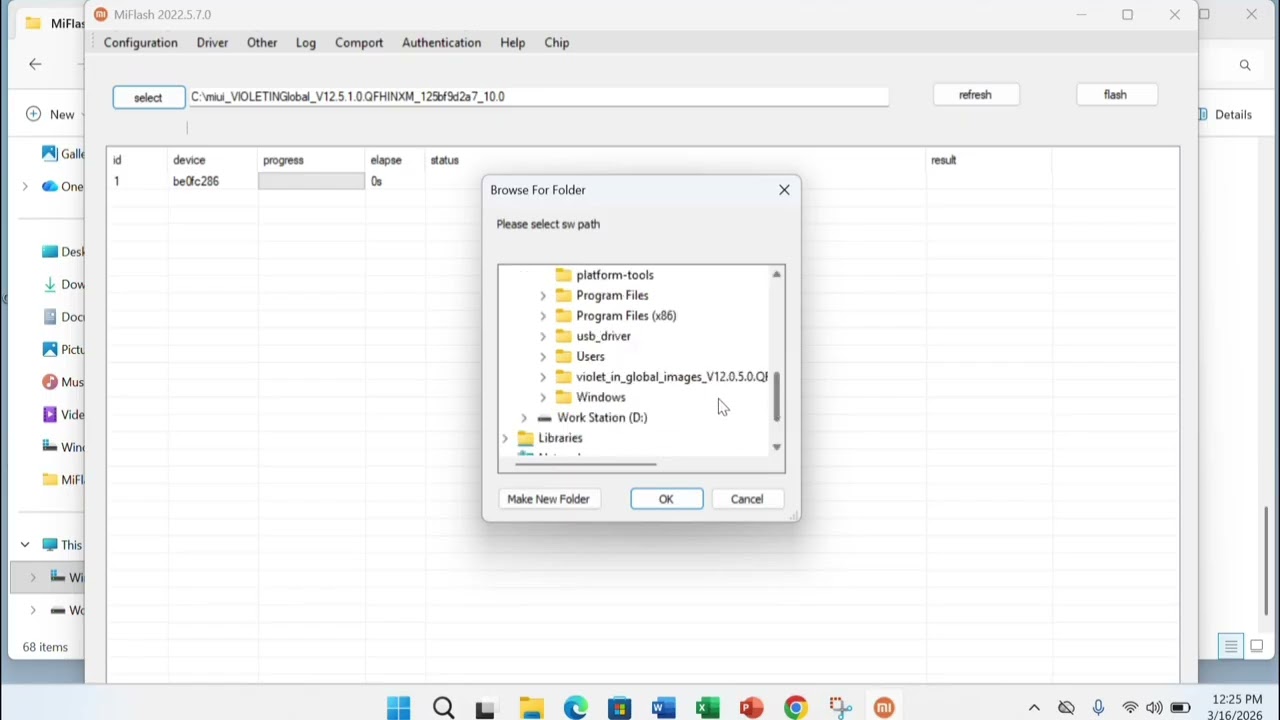Screen dimensions: 1280x720
Task: Open the Windows Start menu
Action: pyautogui.click(x=398, y=708)
